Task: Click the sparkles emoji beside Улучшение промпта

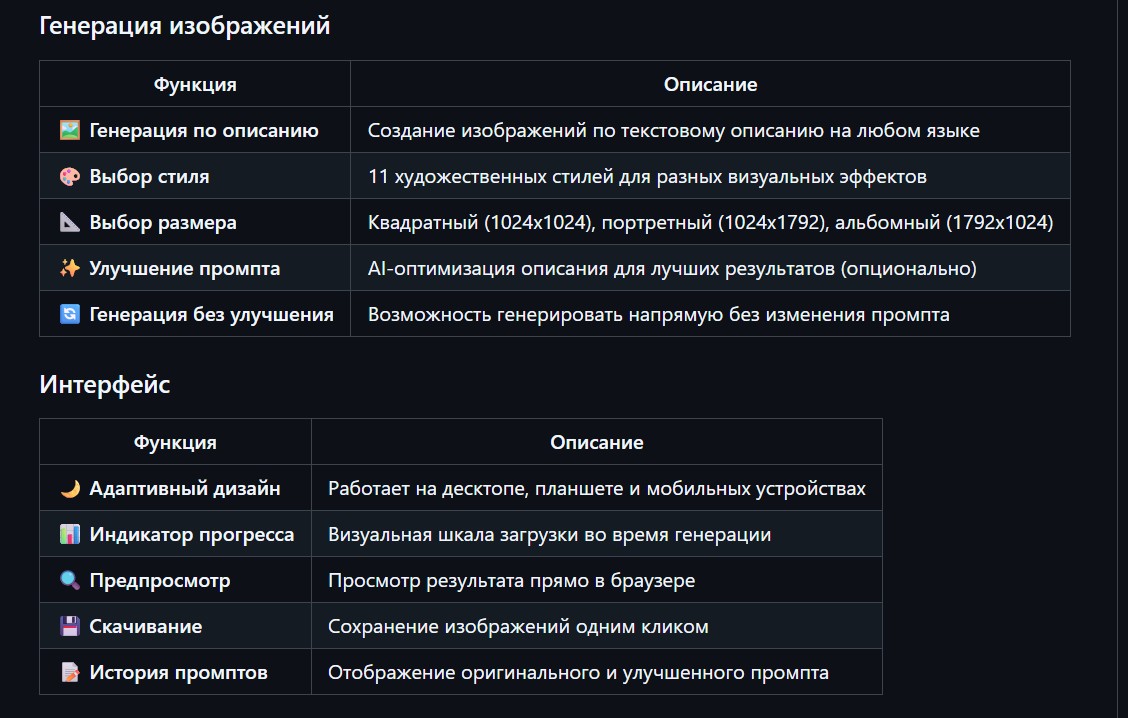Action: click(69, 268)
